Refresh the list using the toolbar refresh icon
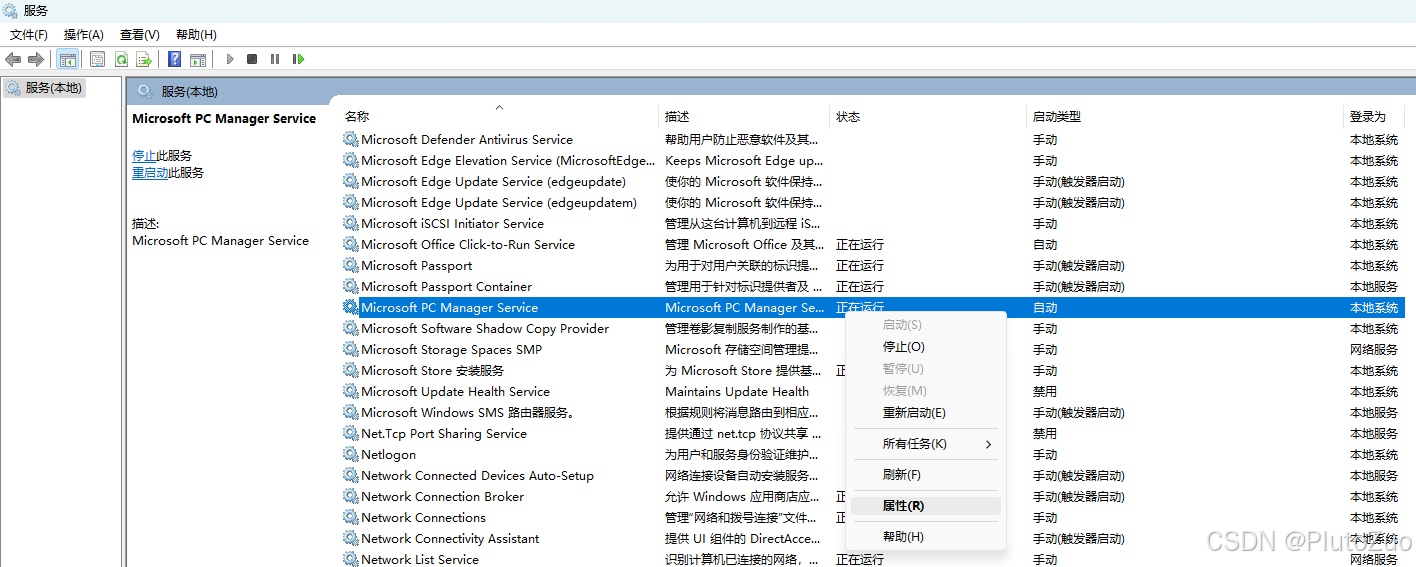This screenshot has height=567, width=1416. (x=121, y=59)
